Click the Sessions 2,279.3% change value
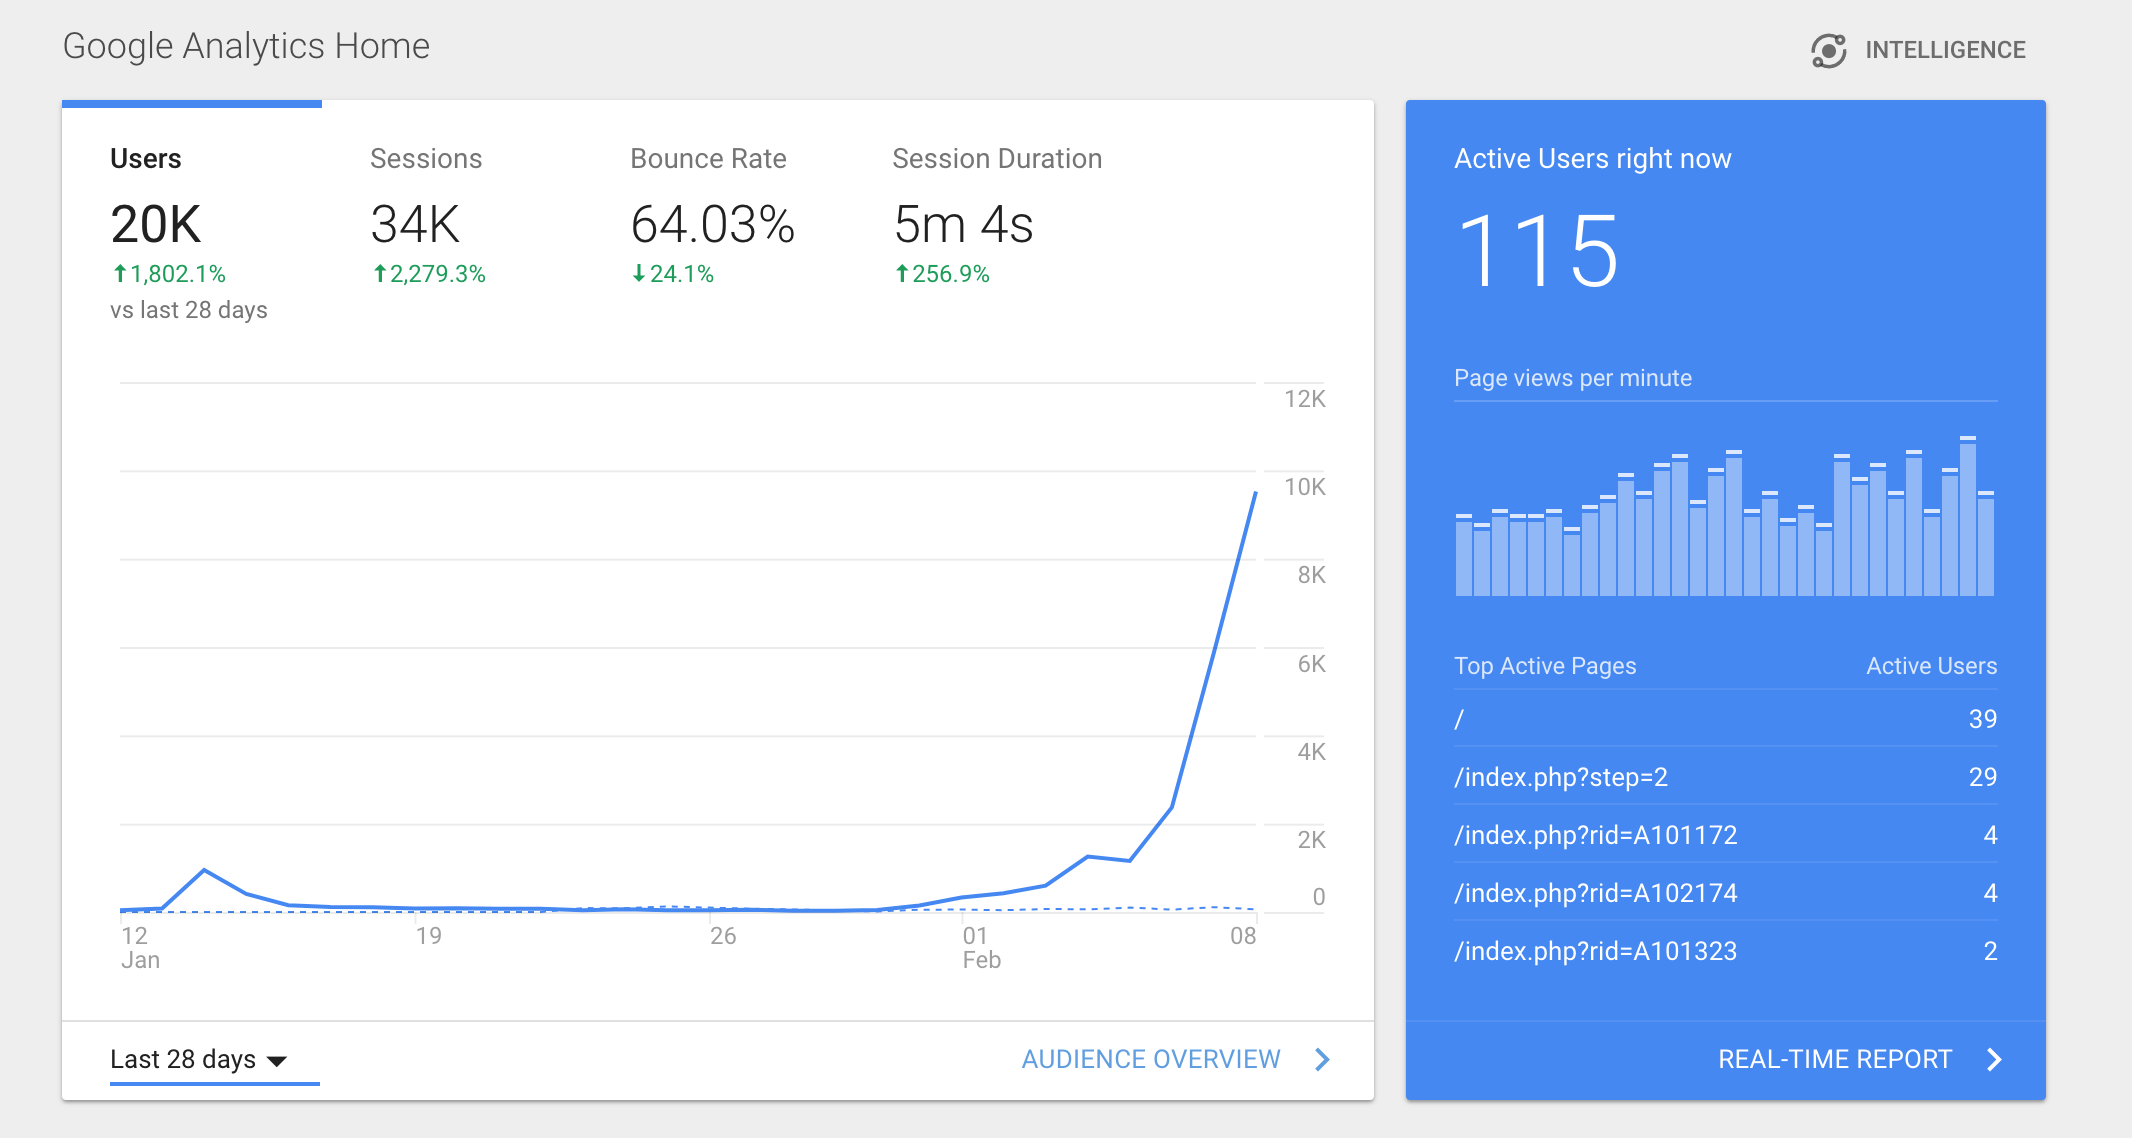Viewport: 2132px width, 1138px height. (x=429, y=274)
